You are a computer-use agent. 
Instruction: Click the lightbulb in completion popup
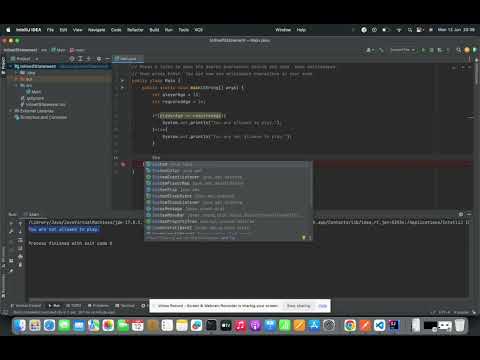pyautogui.click(x=304, y=238)
